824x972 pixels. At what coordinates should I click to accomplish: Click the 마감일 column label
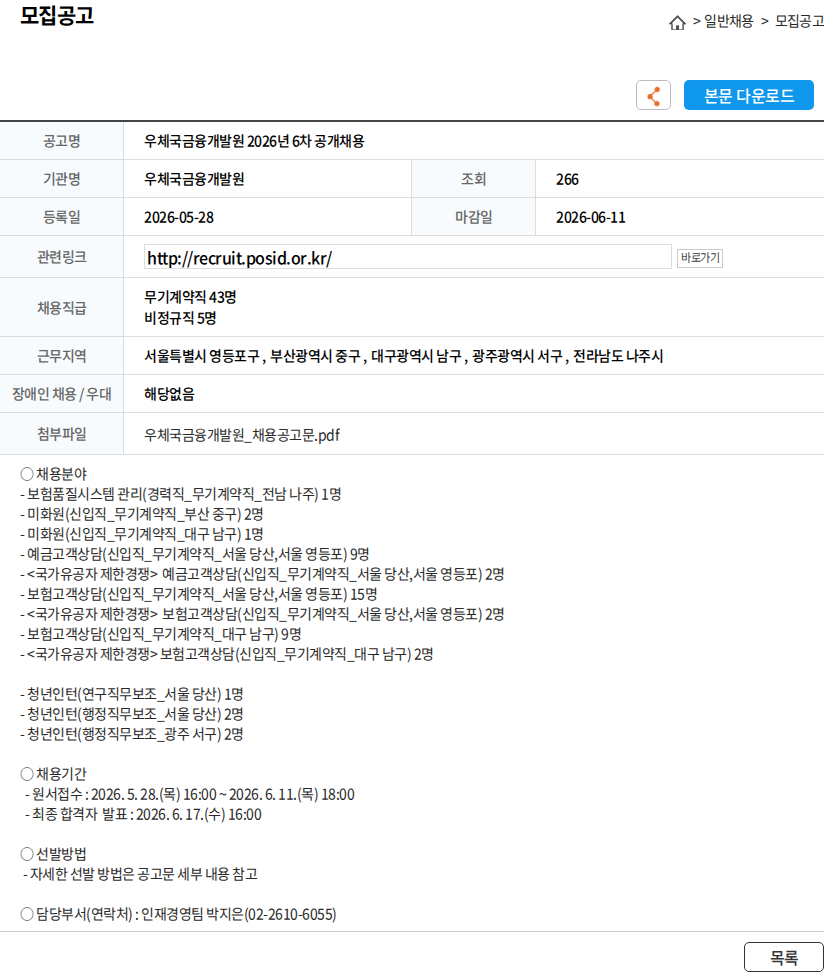(474, 218)
